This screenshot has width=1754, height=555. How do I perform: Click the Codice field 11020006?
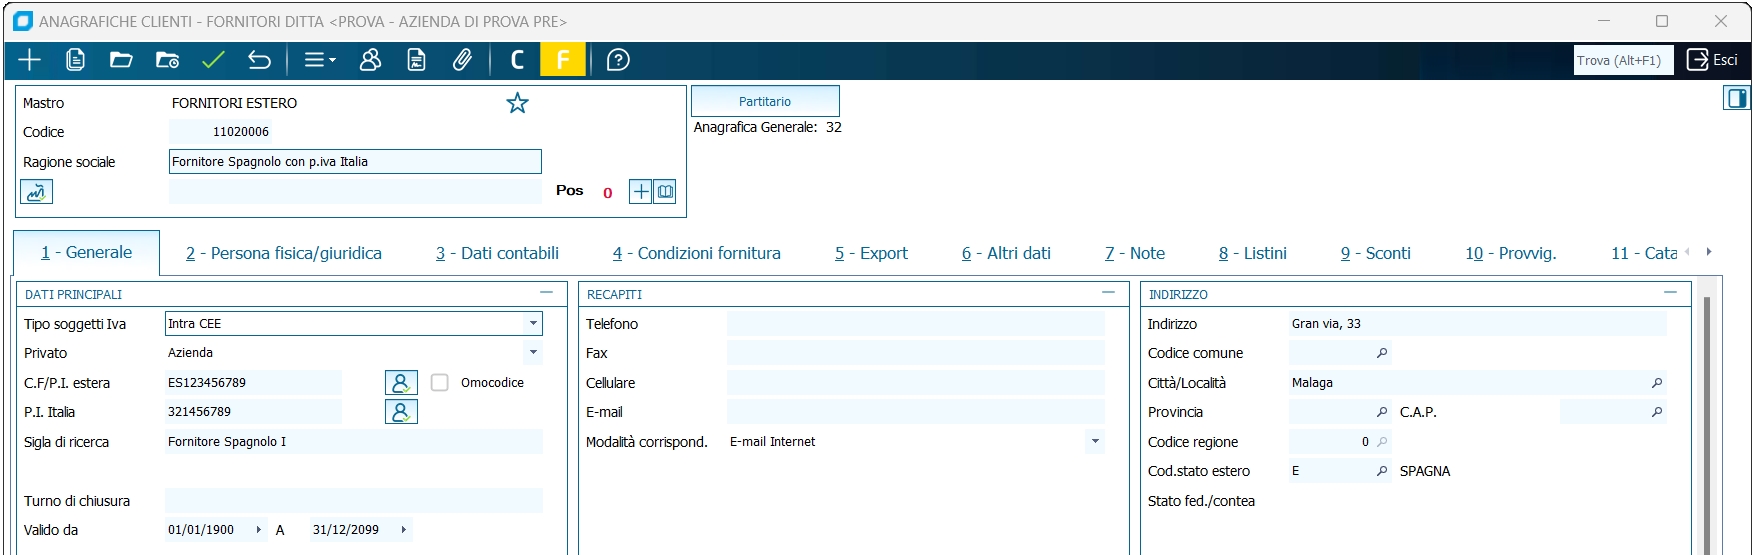tap(221, 131)
